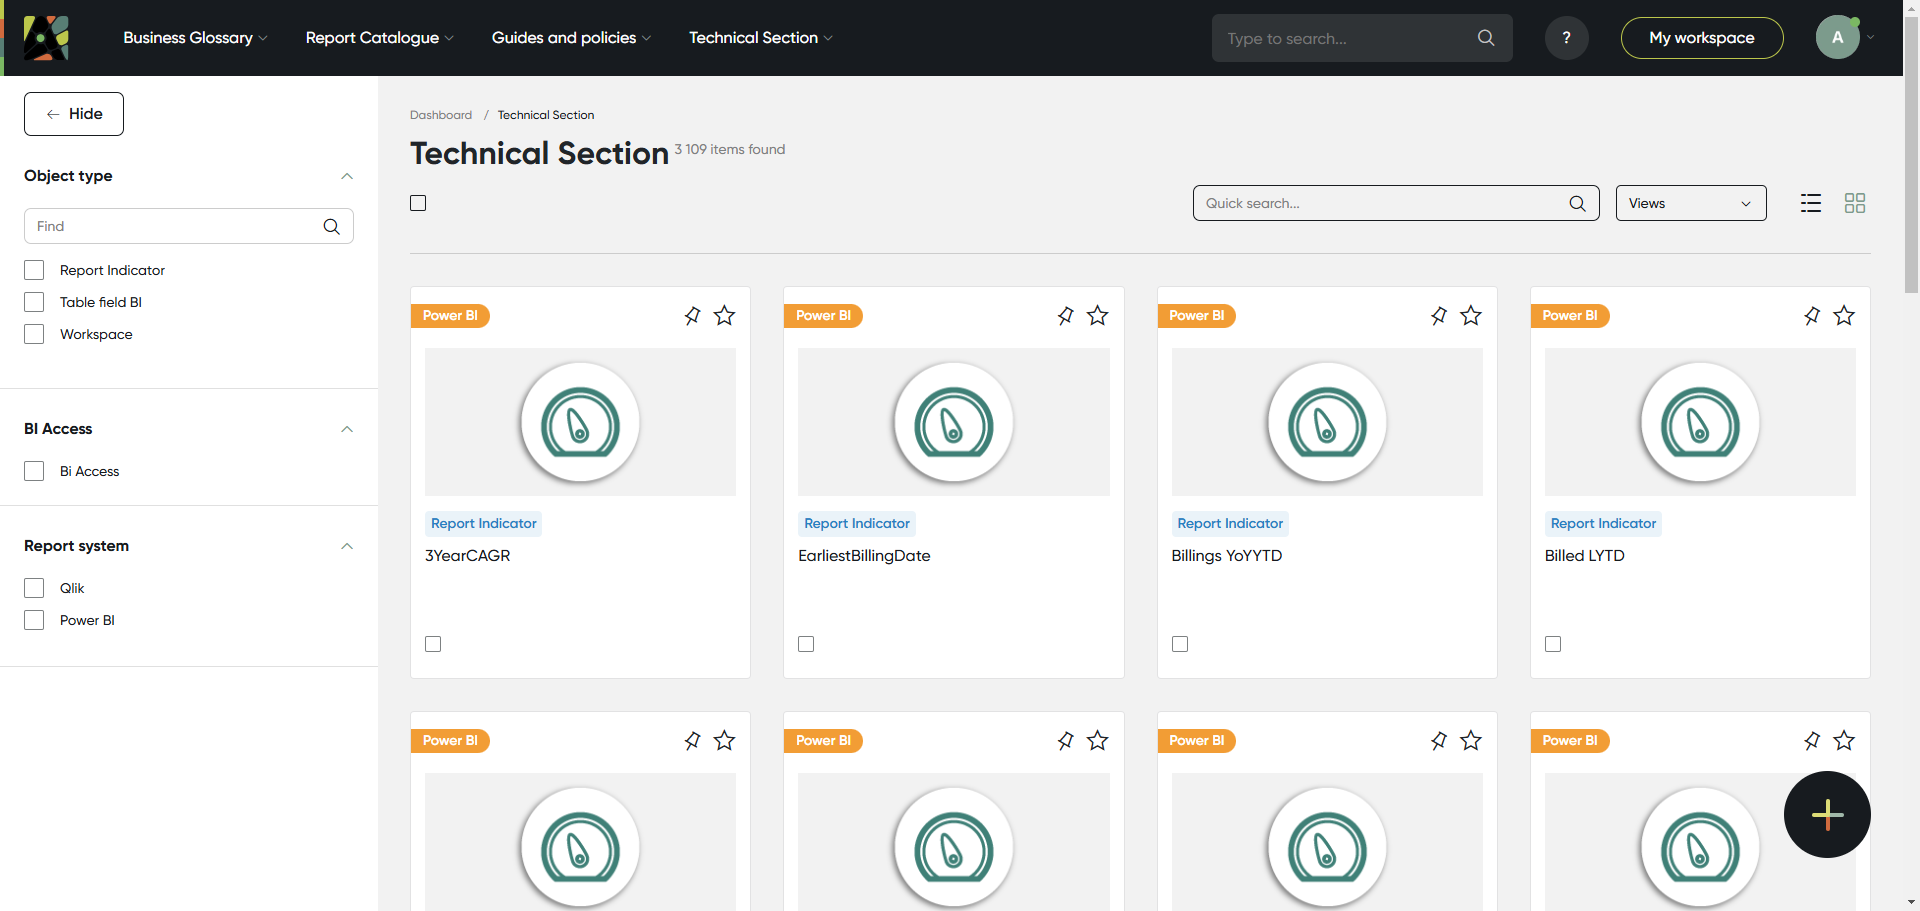Viewport: 1920px width, 911px height.
Task: Open the Views dropdown
Action: click(1690, 203)
